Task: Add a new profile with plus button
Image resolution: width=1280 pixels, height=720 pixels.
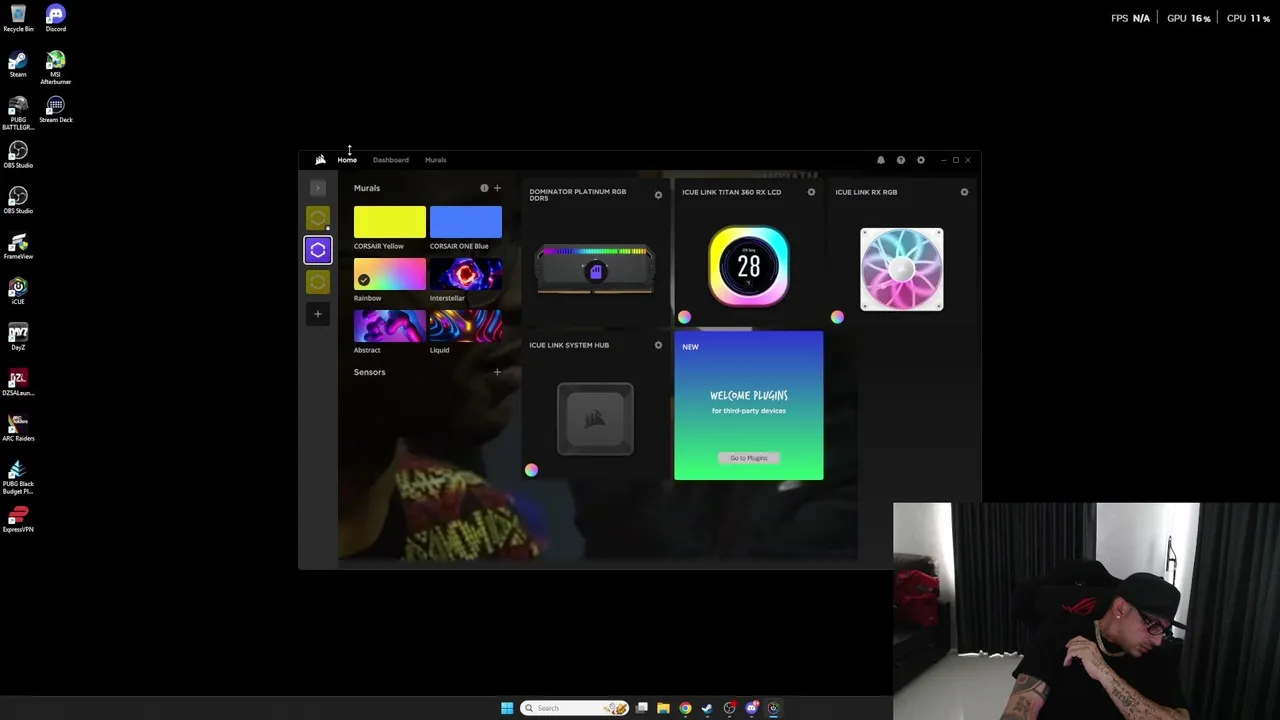Action: point(318,314)
